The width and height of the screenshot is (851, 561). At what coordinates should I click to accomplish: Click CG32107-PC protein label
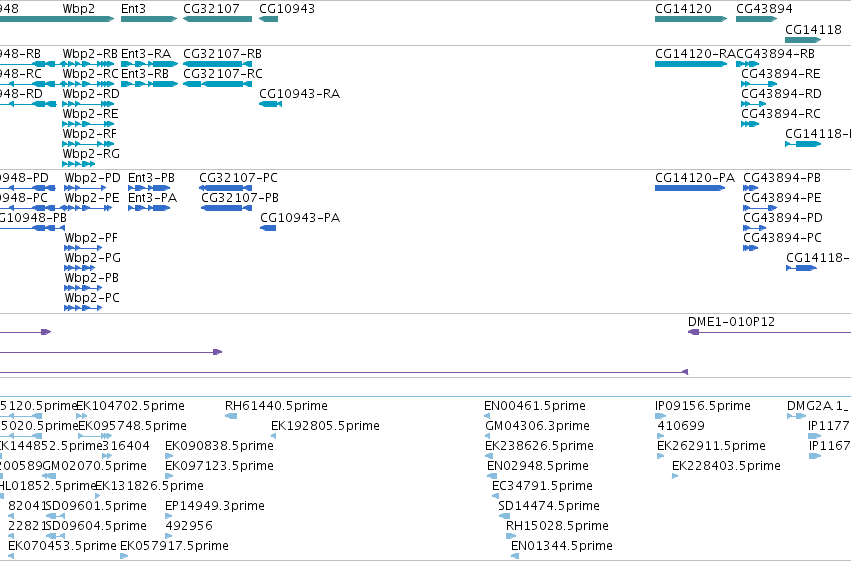[238, 177]
